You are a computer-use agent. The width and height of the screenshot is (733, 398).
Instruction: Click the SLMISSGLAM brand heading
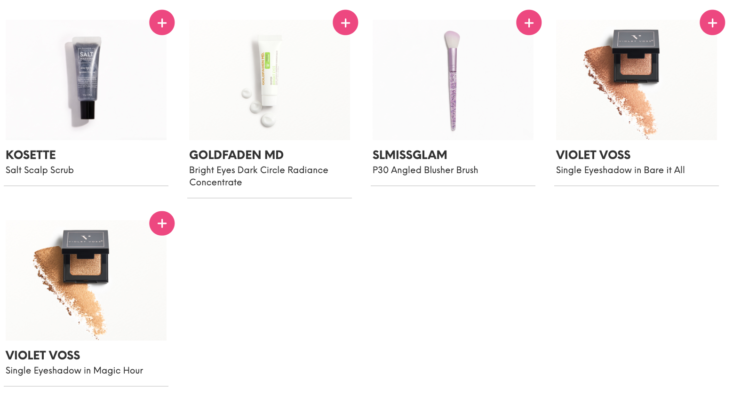click(410, 155)
